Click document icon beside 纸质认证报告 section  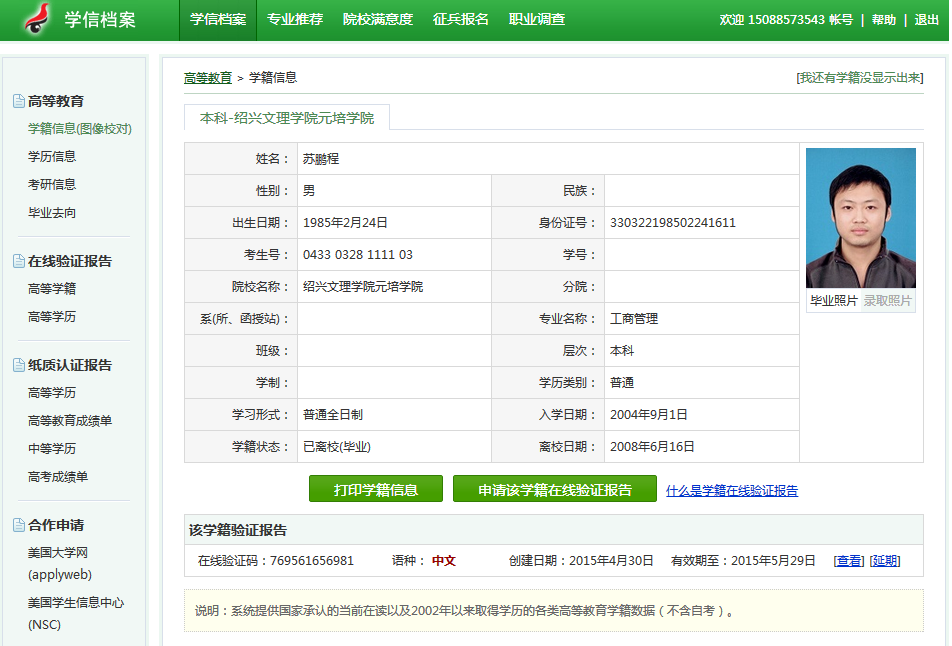[18, 365]
